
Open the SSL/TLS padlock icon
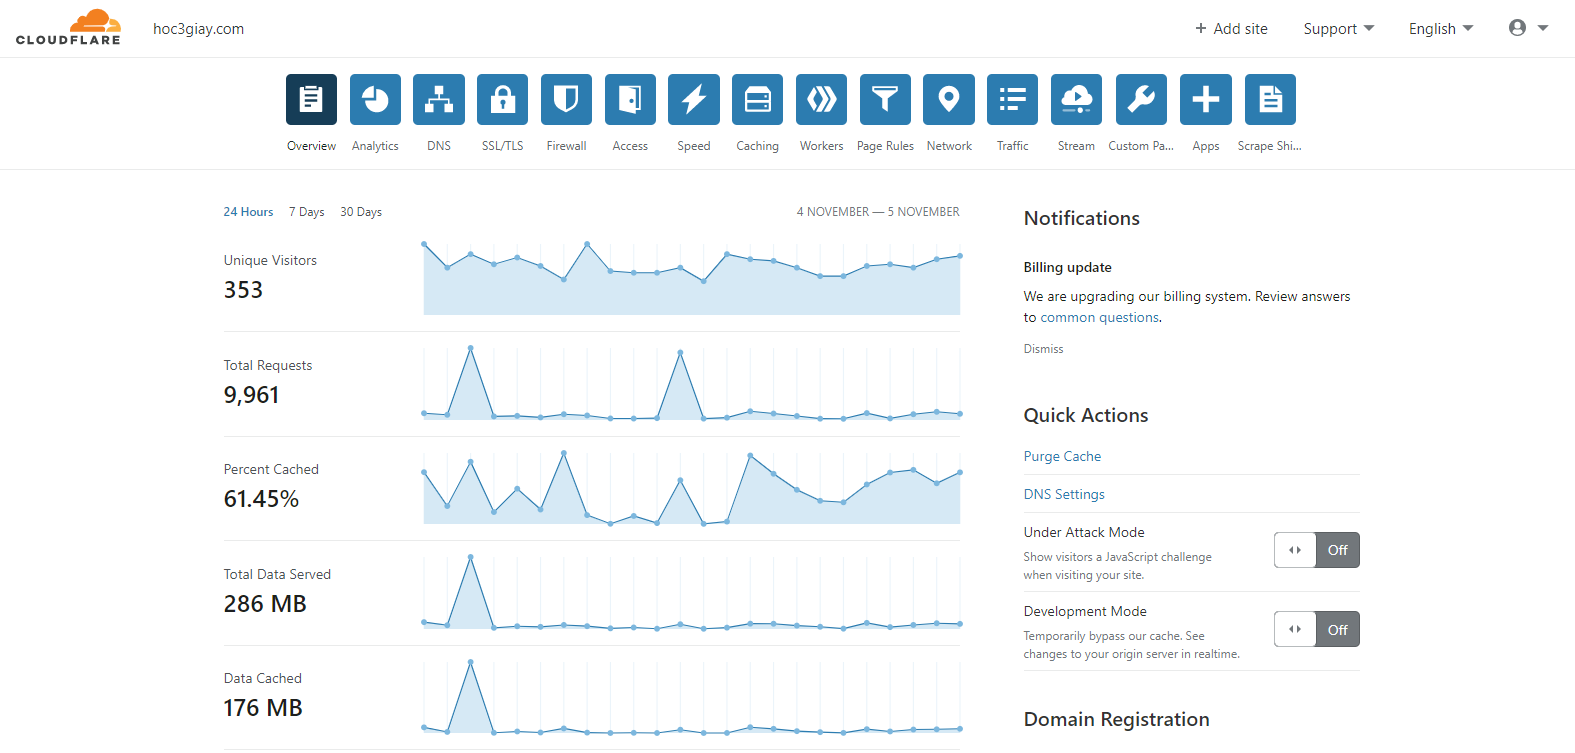coord(502,100)
